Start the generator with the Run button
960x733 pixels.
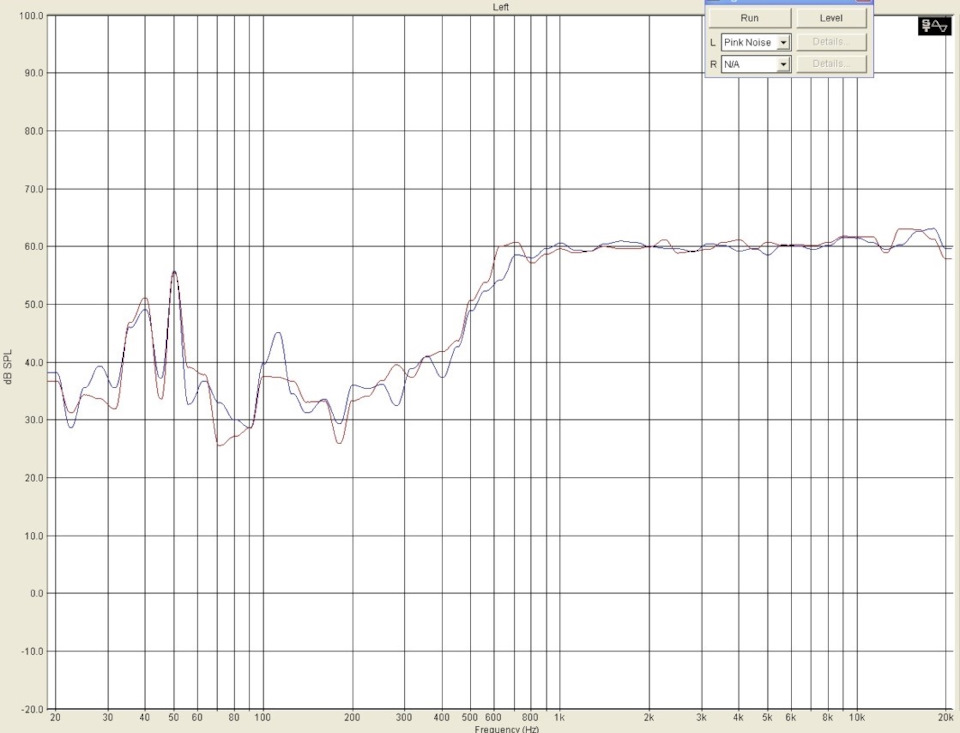click(749, 18)
